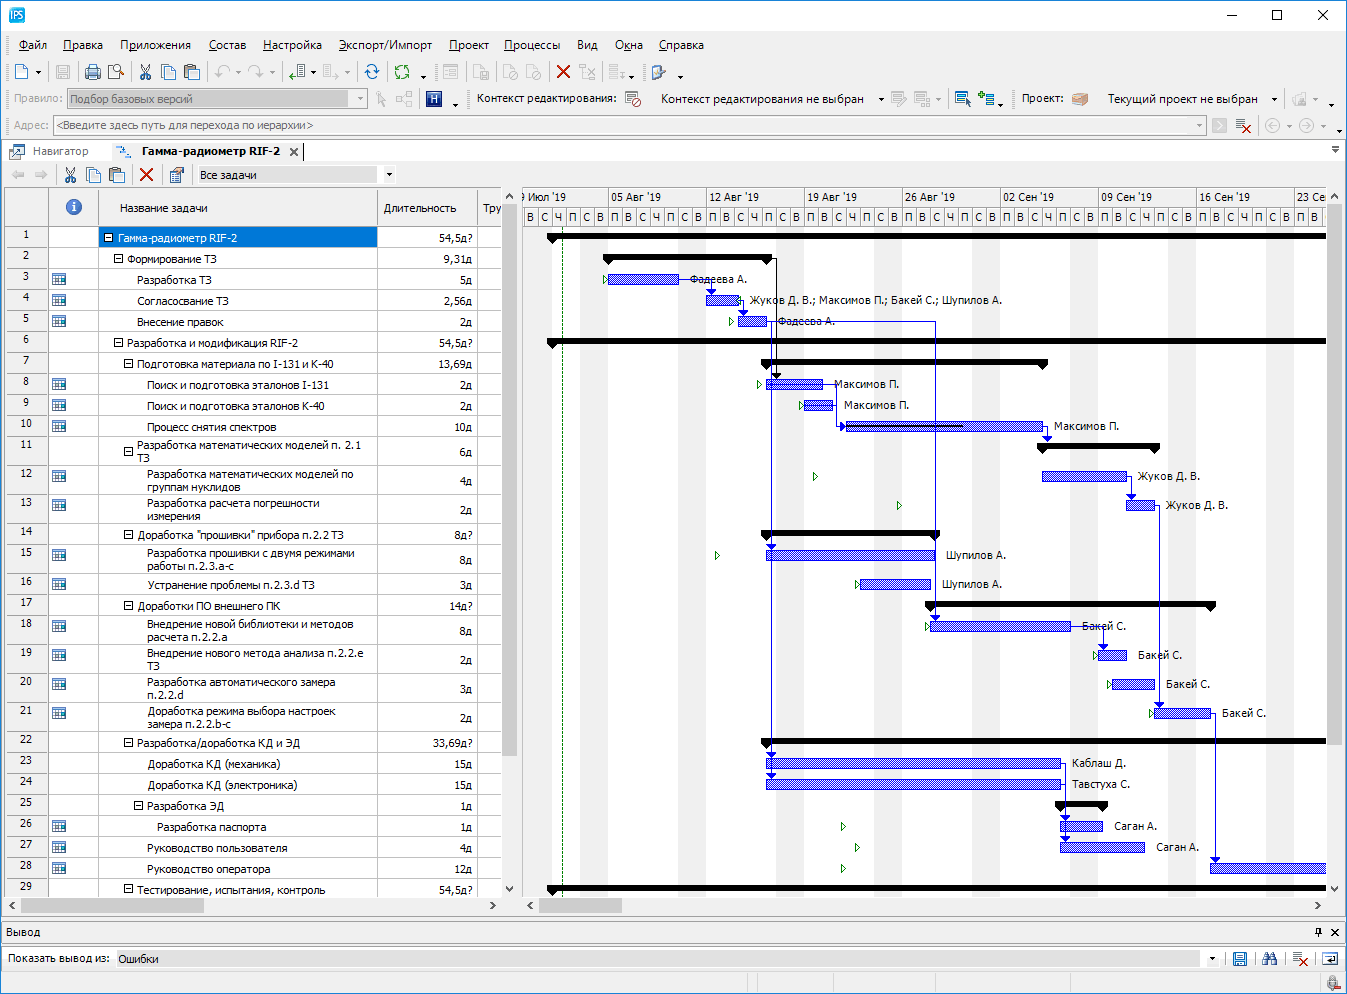1347x994 pixels.
Task: Switch to the Навигатор tab
Action: point(60,151)
